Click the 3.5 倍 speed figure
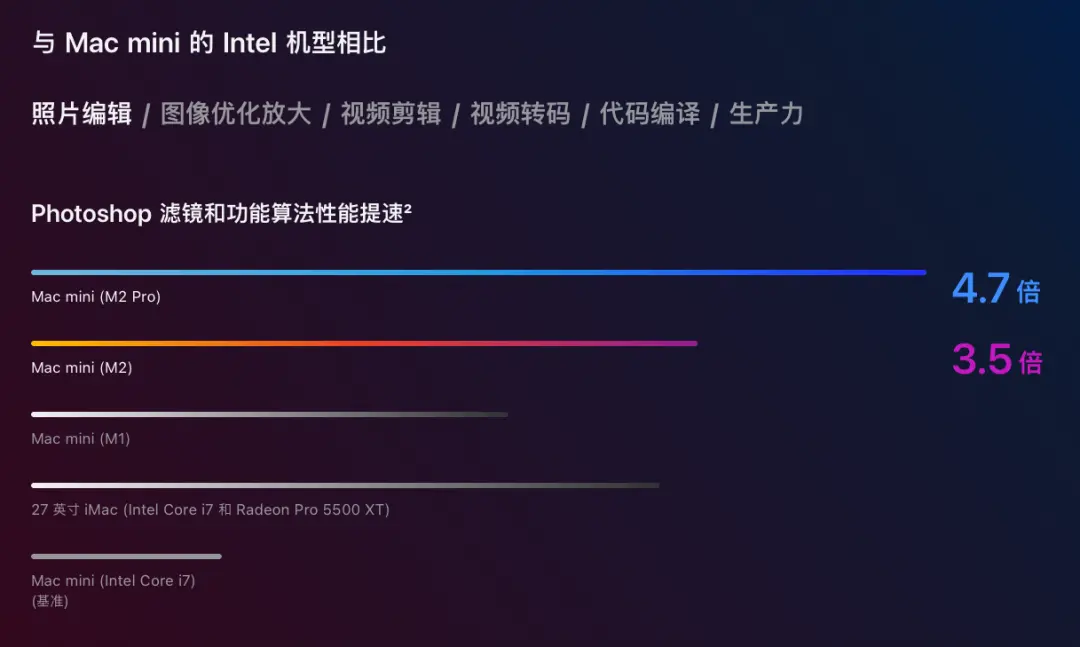 click(x=997, y=359)
